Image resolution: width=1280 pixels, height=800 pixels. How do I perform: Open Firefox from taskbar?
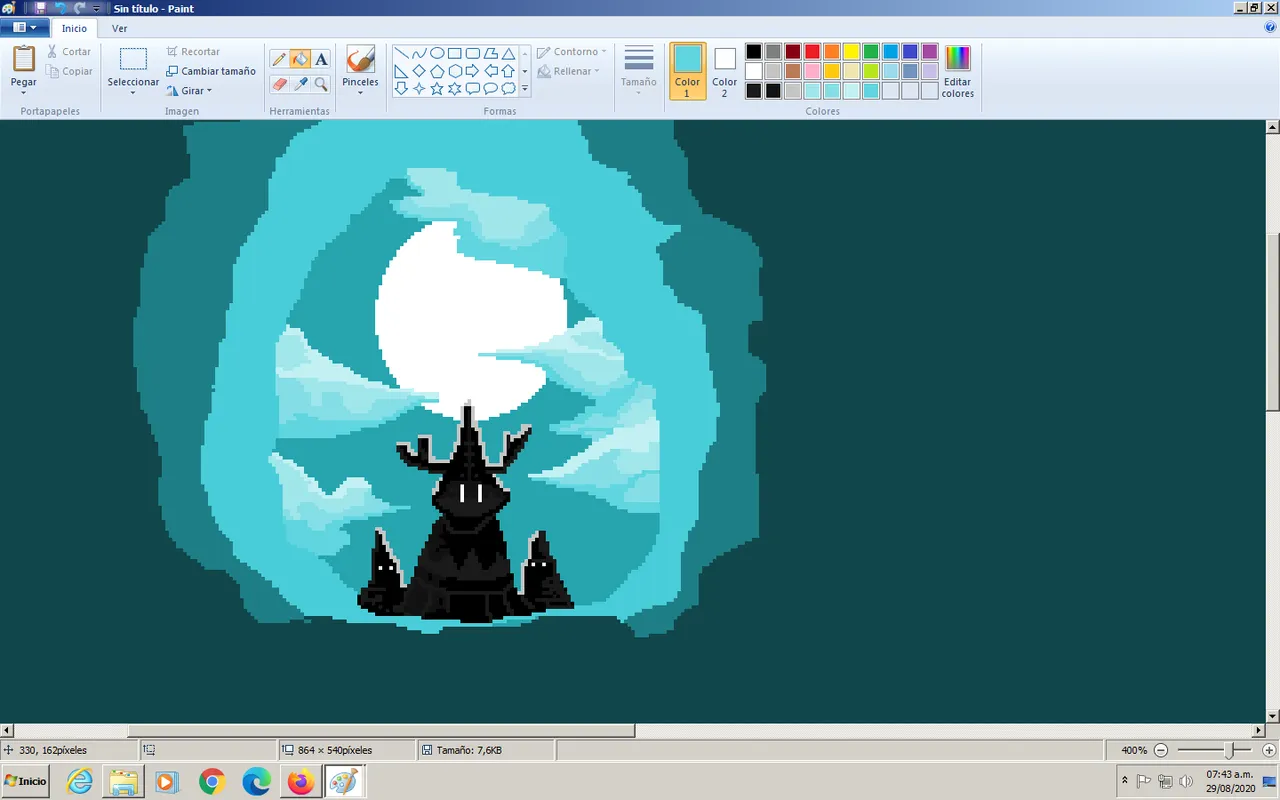click(x=301, y=781)
